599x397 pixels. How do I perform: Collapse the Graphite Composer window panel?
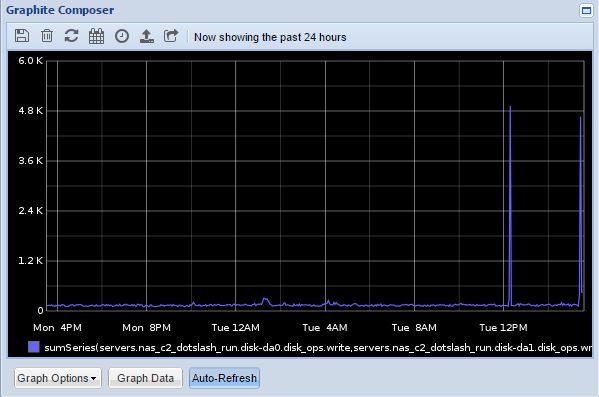click(x=586, y=10)
